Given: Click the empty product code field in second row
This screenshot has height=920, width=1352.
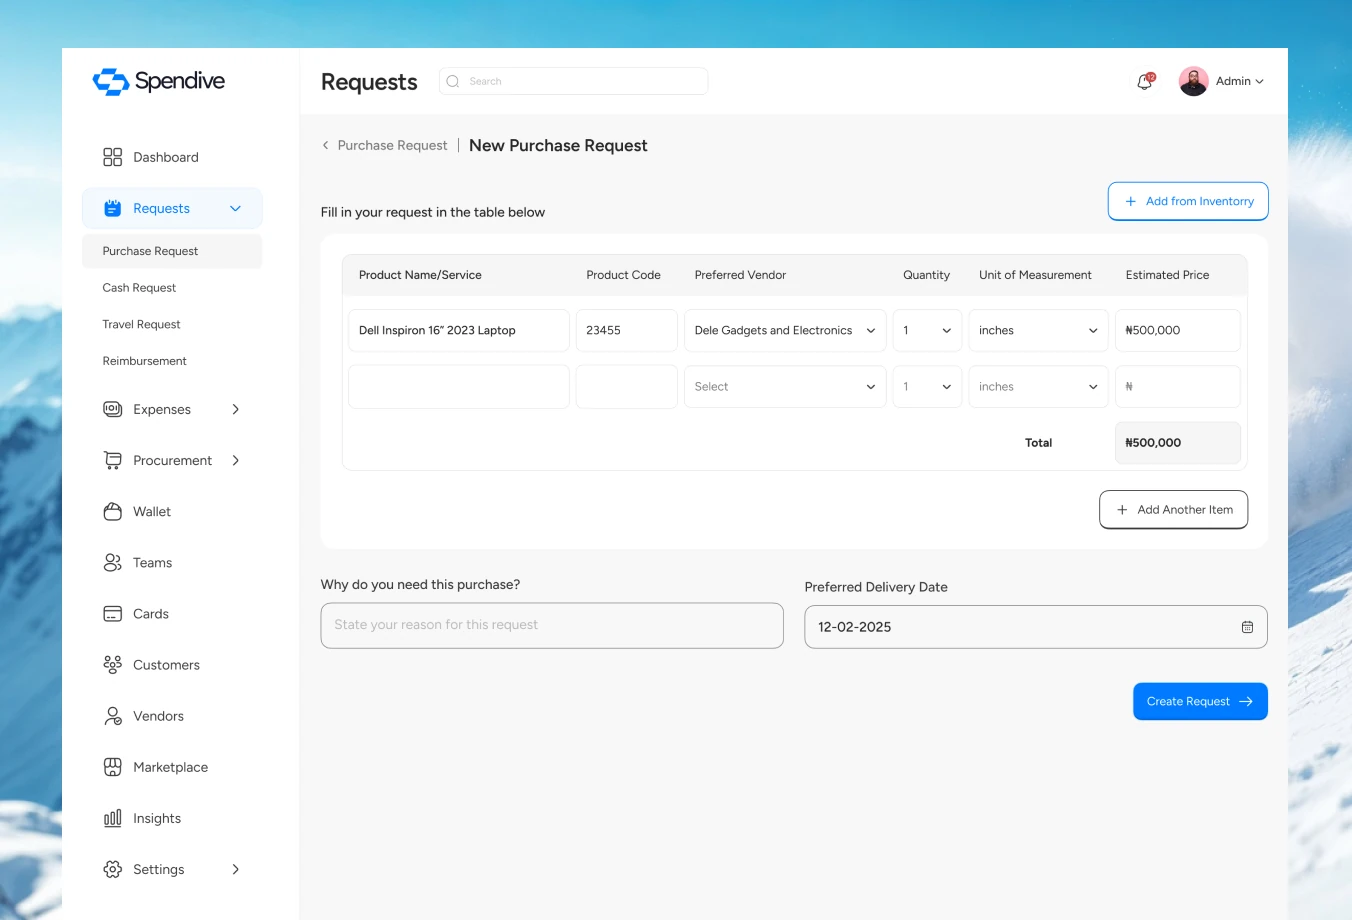Looking at the screenshot, I should [627, 386].
